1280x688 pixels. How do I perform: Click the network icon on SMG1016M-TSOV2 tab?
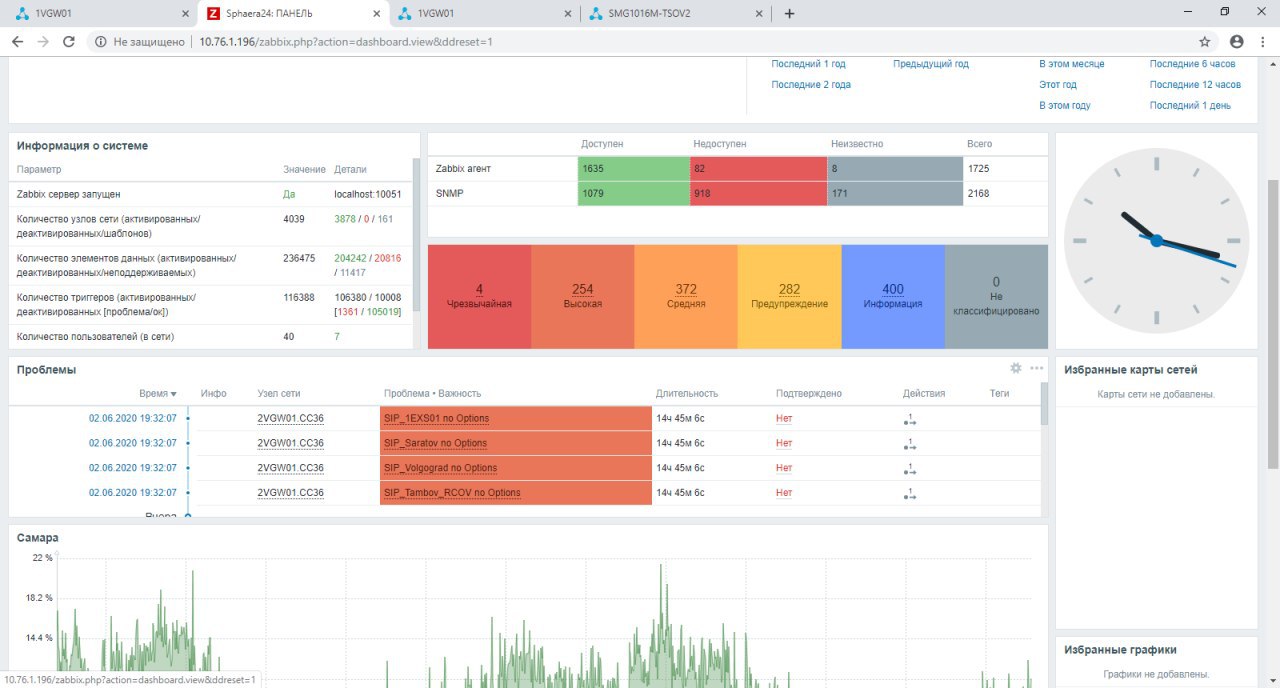[x=597, y=14]
